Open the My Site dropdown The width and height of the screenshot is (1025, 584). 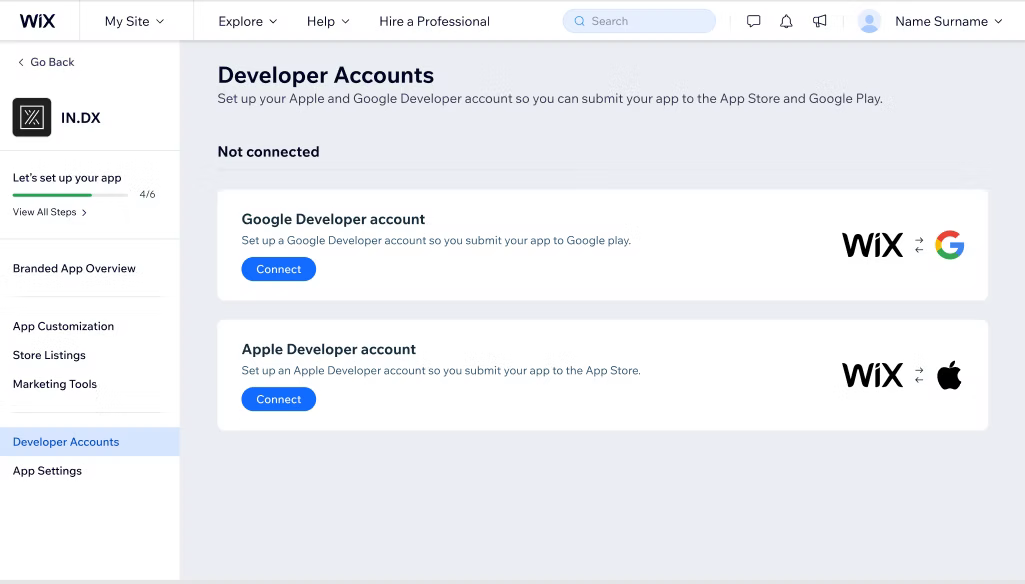point(134,21)
